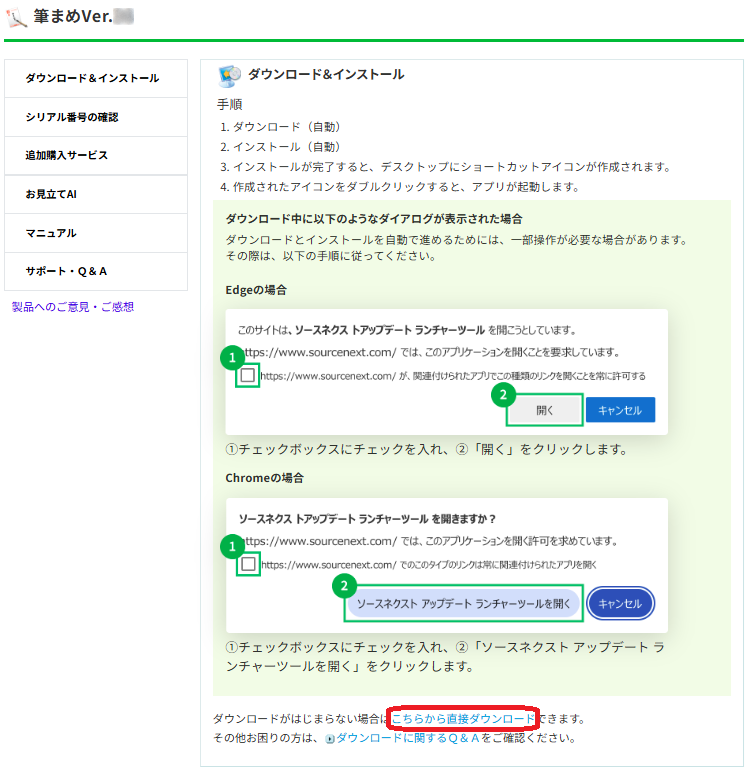Click 開く button in the Edge dialog
The image size is (747, 771).
(545, 410)
